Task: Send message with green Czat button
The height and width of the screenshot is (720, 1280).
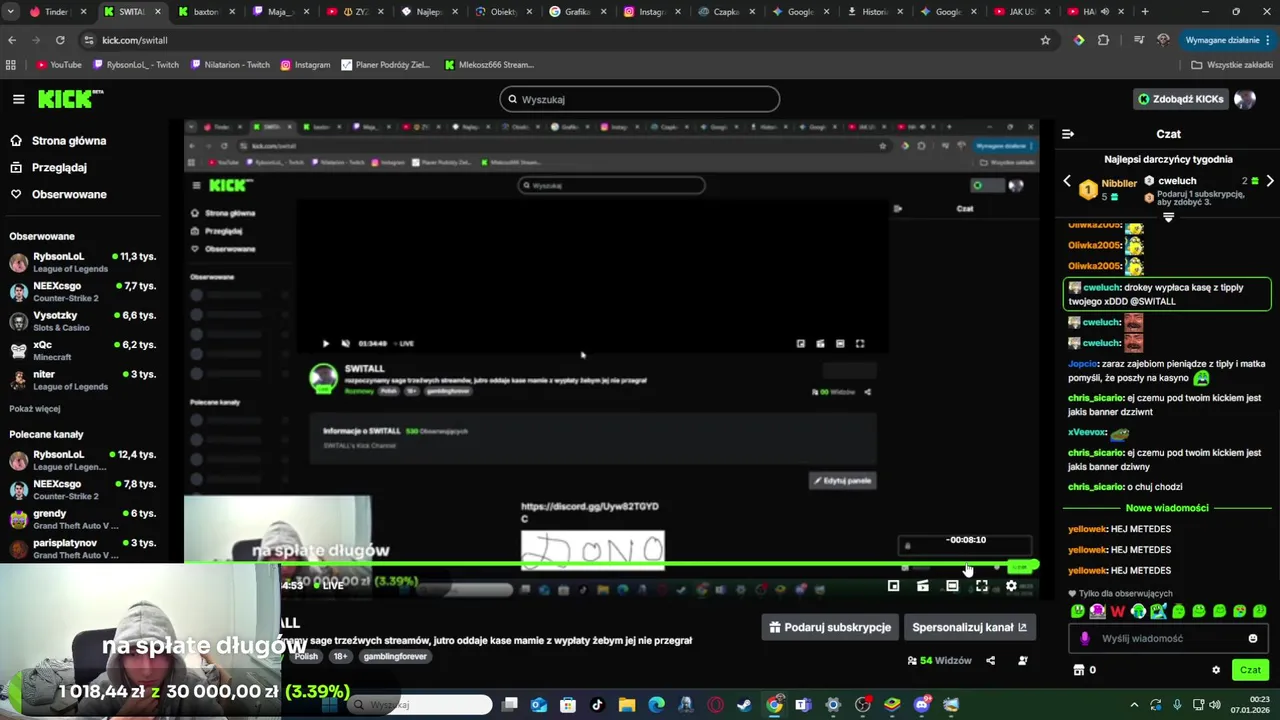Action: [1250, 670]
